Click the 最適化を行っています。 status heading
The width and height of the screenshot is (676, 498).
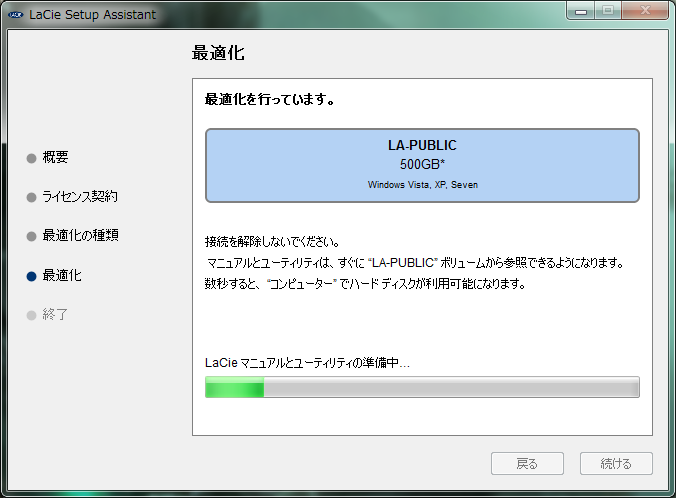coord(269,99)
